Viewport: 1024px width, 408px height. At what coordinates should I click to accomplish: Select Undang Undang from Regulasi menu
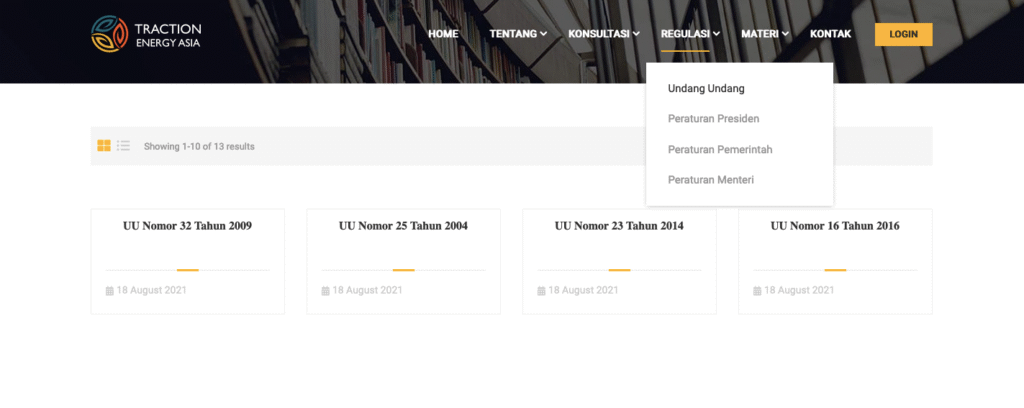click(706, 89)
